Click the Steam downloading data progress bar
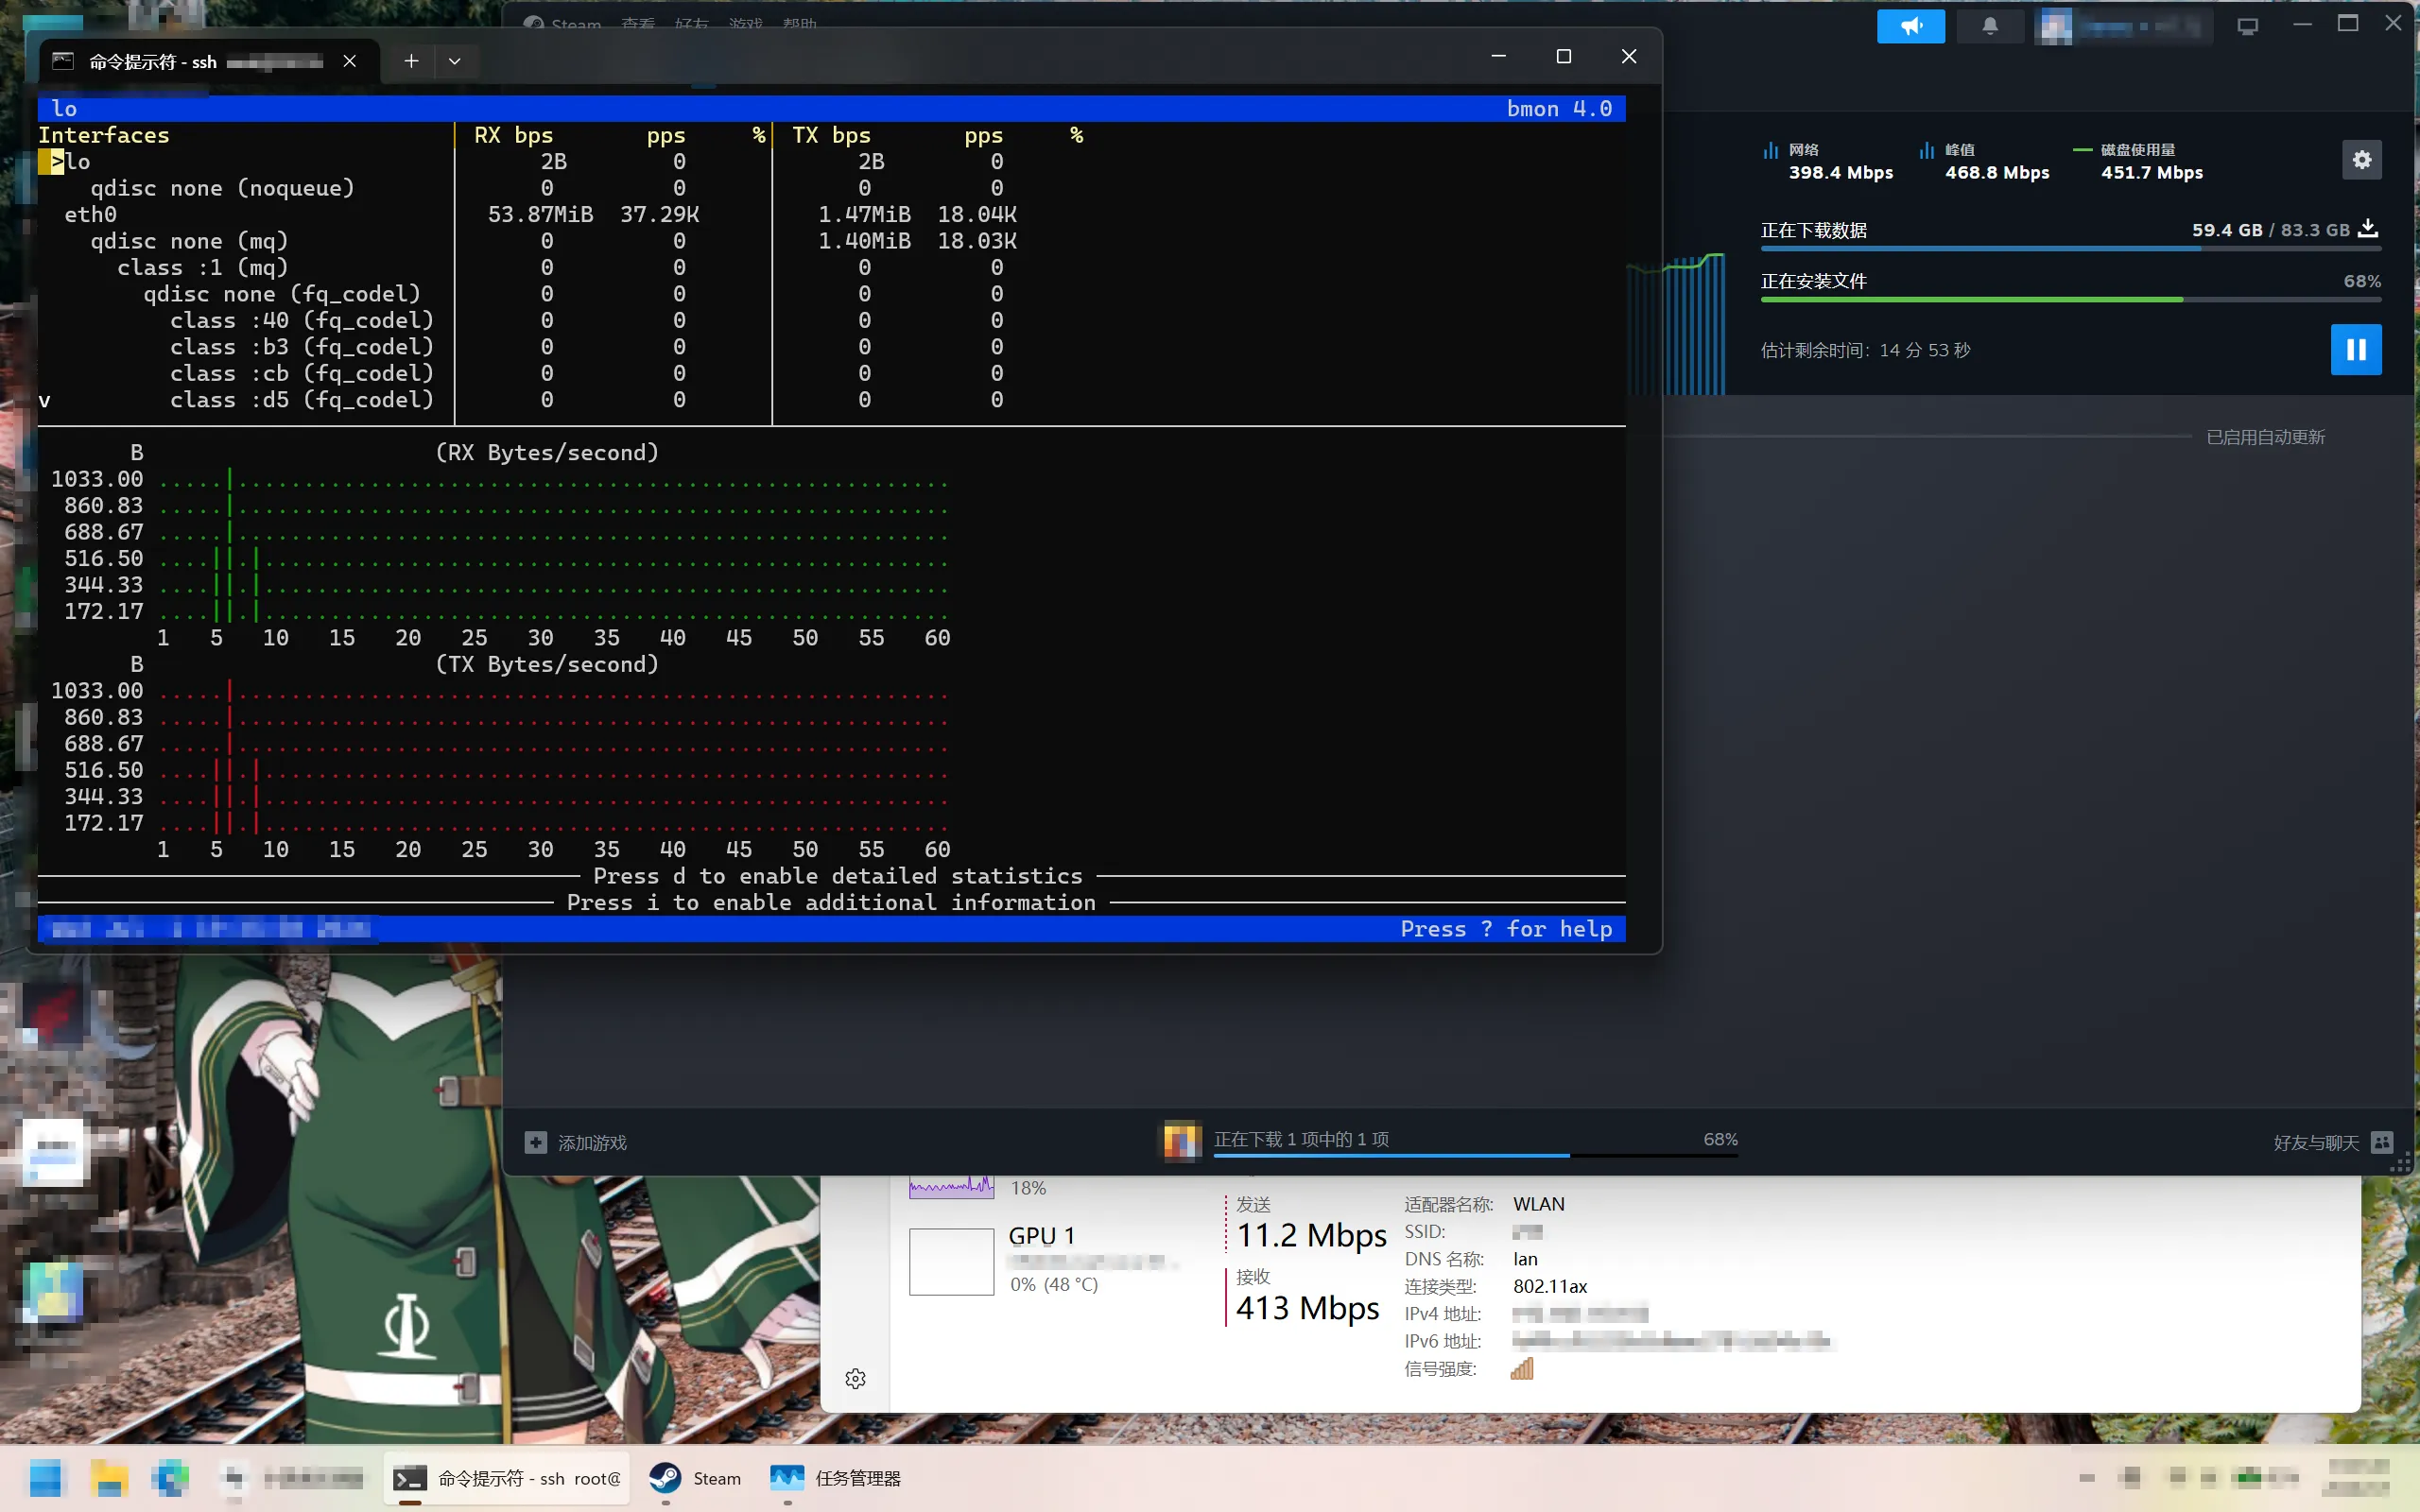 click(2070, 248)
